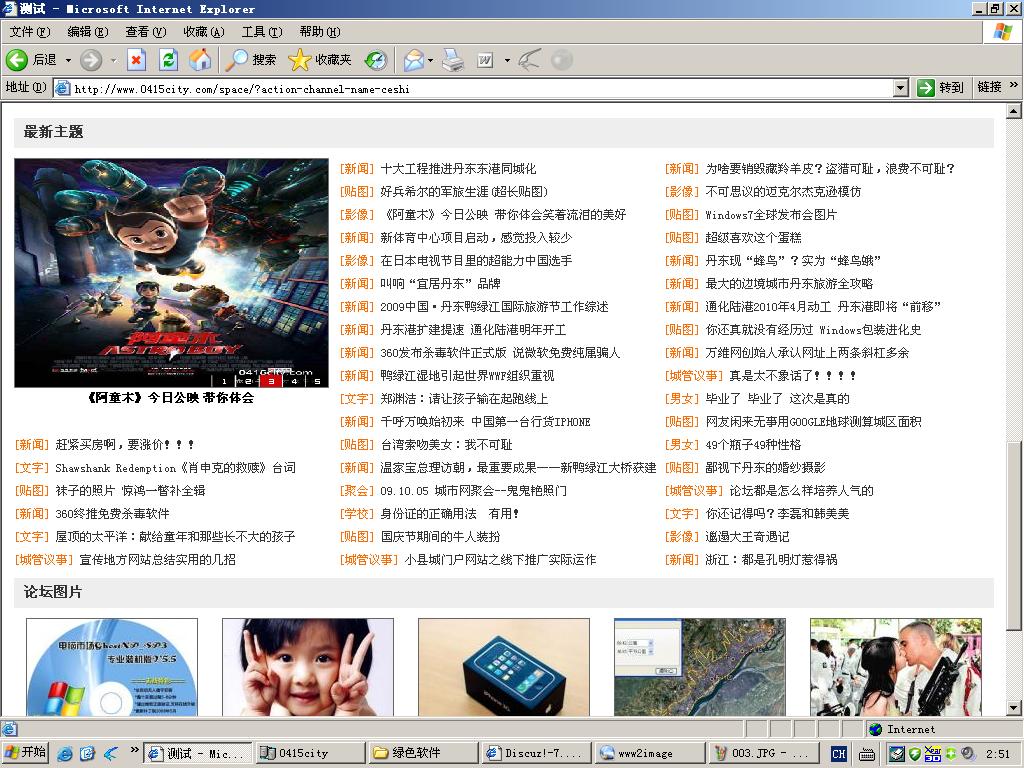
Task: Open Forward button history dropdown arrow
Action: coord(113,60)
